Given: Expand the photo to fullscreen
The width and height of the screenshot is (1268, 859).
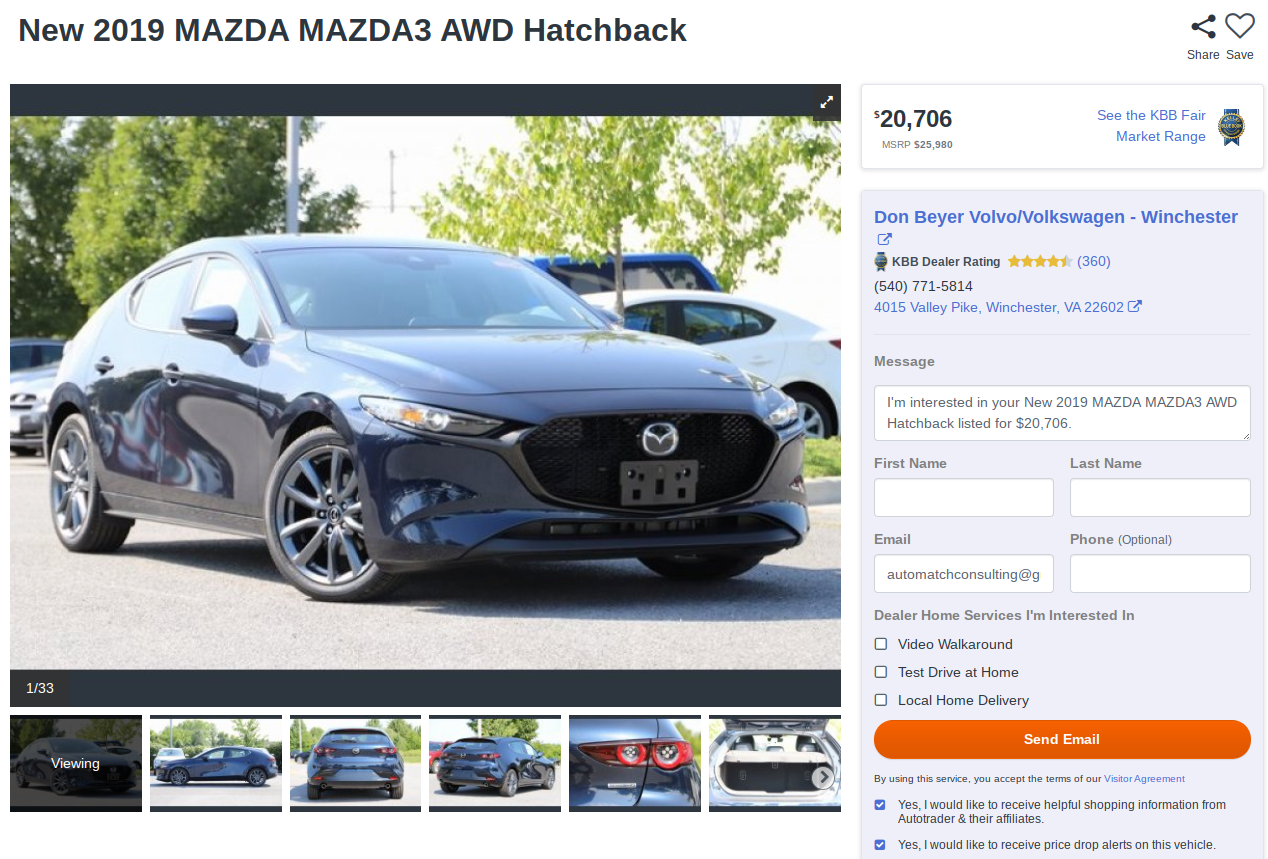Looking at the screenshot, I should [827, 102].
